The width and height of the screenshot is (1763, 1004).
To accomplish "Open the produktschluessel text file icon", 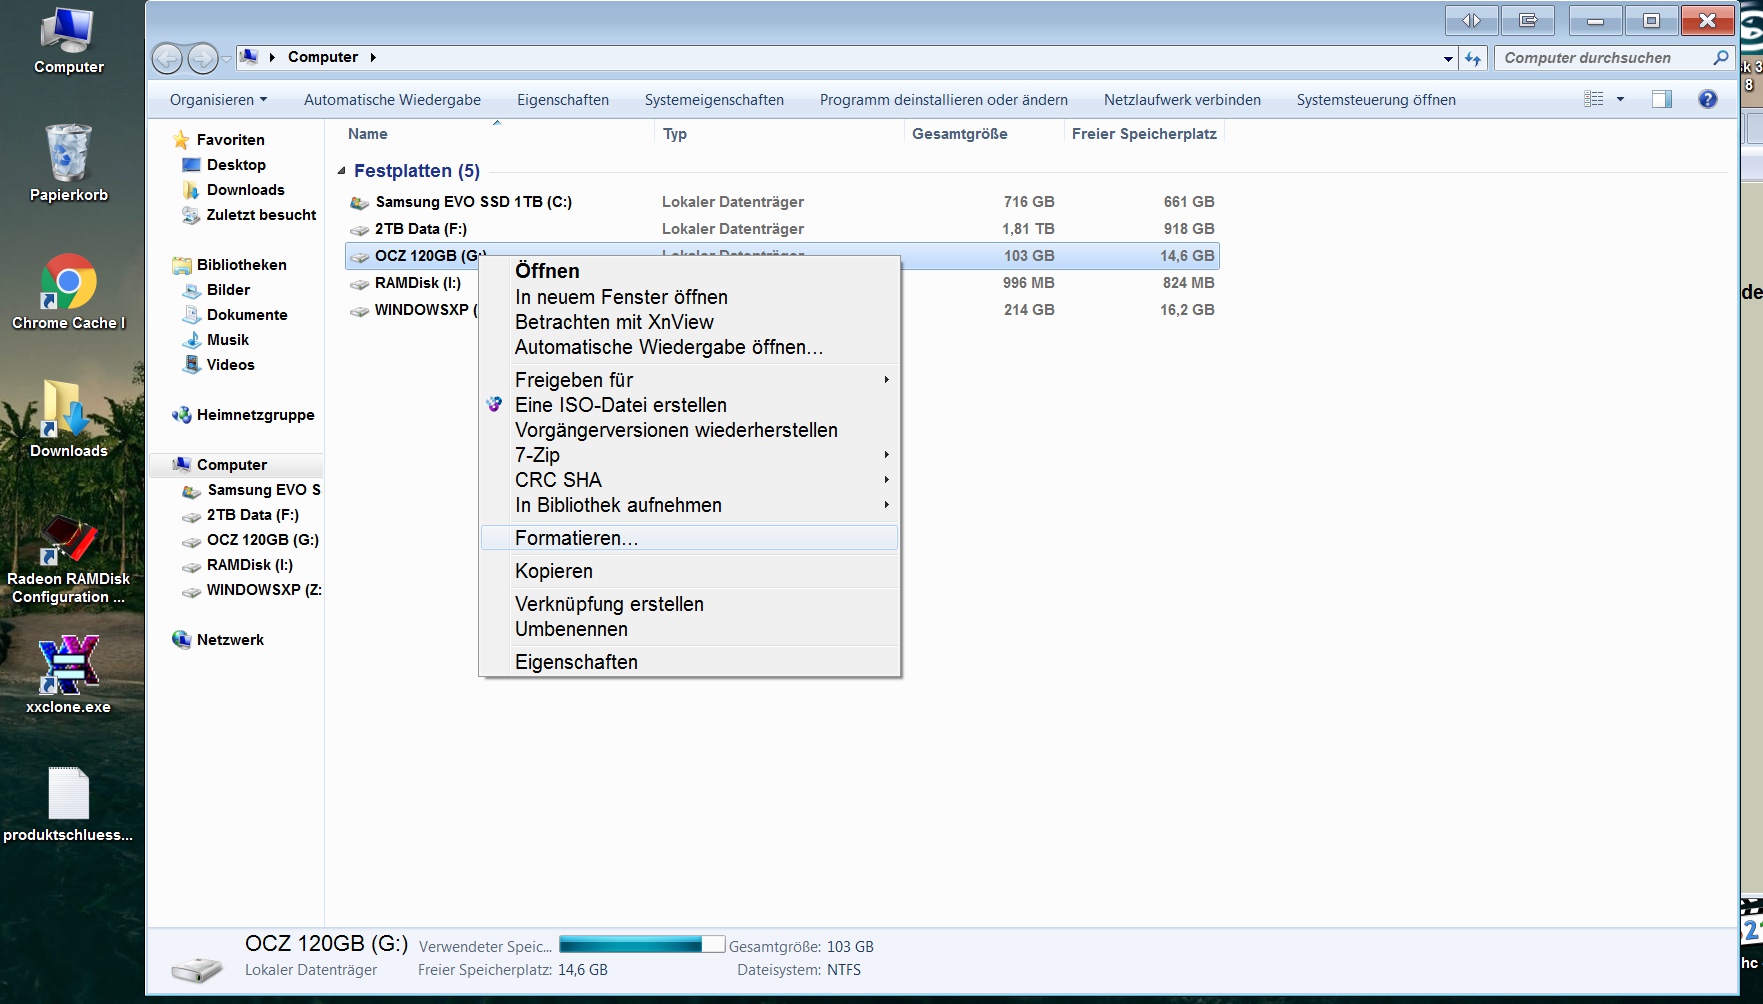I will pos(68,804).
